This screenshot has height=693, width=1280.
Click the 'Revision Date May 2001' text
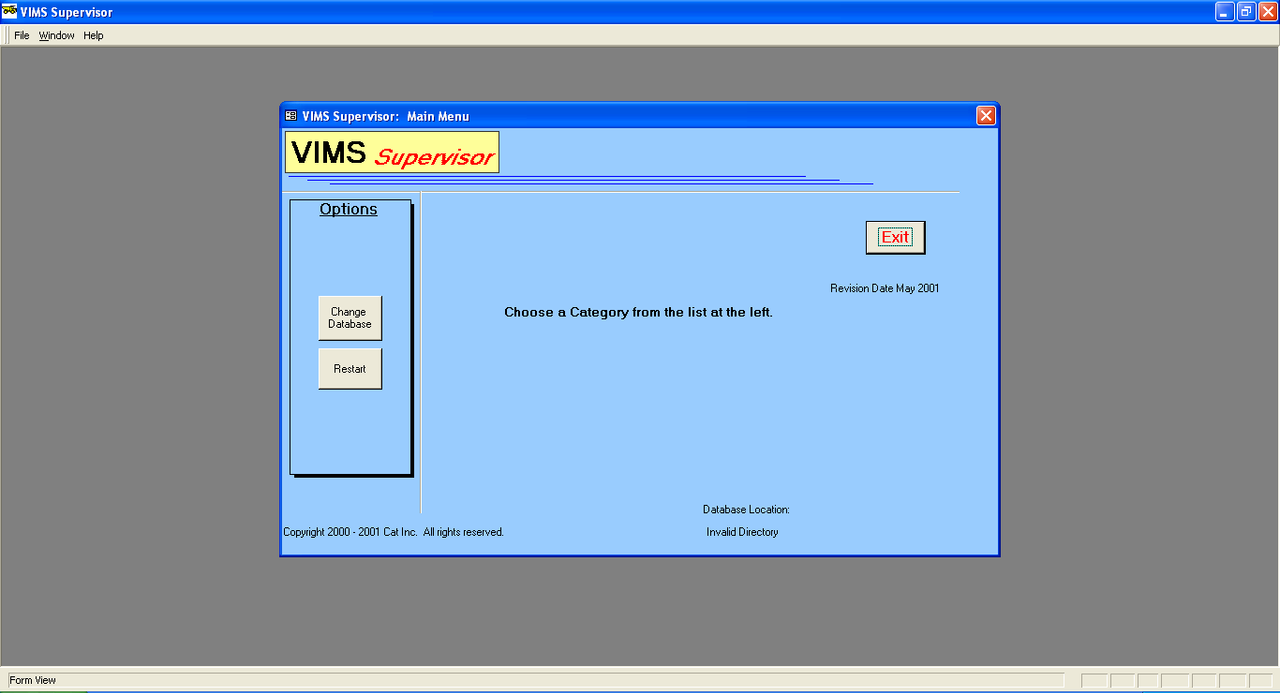885,288
